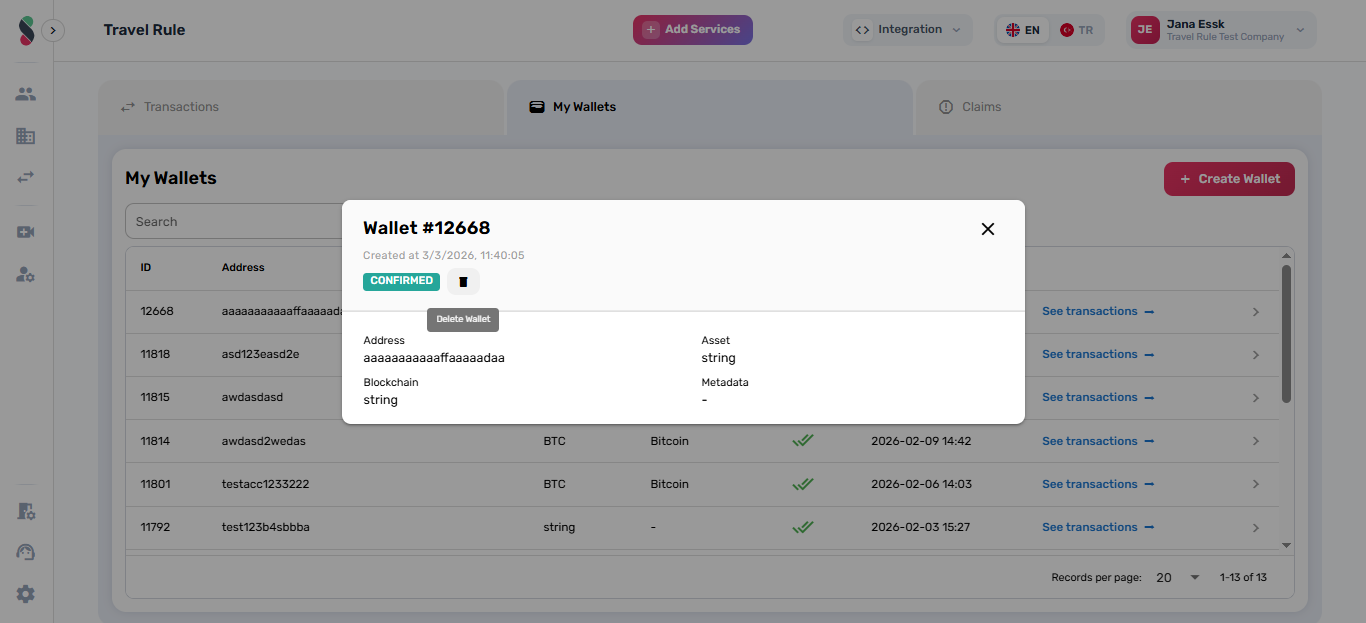
Task: Expand row chevron for wallet 11815
Action: (1256, 398)
